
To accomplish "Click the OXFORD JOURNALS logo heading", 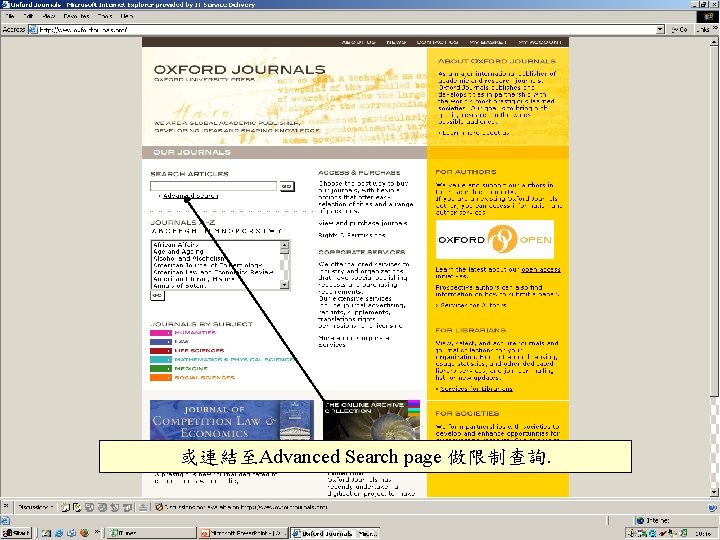I will (x=239, y=70).
